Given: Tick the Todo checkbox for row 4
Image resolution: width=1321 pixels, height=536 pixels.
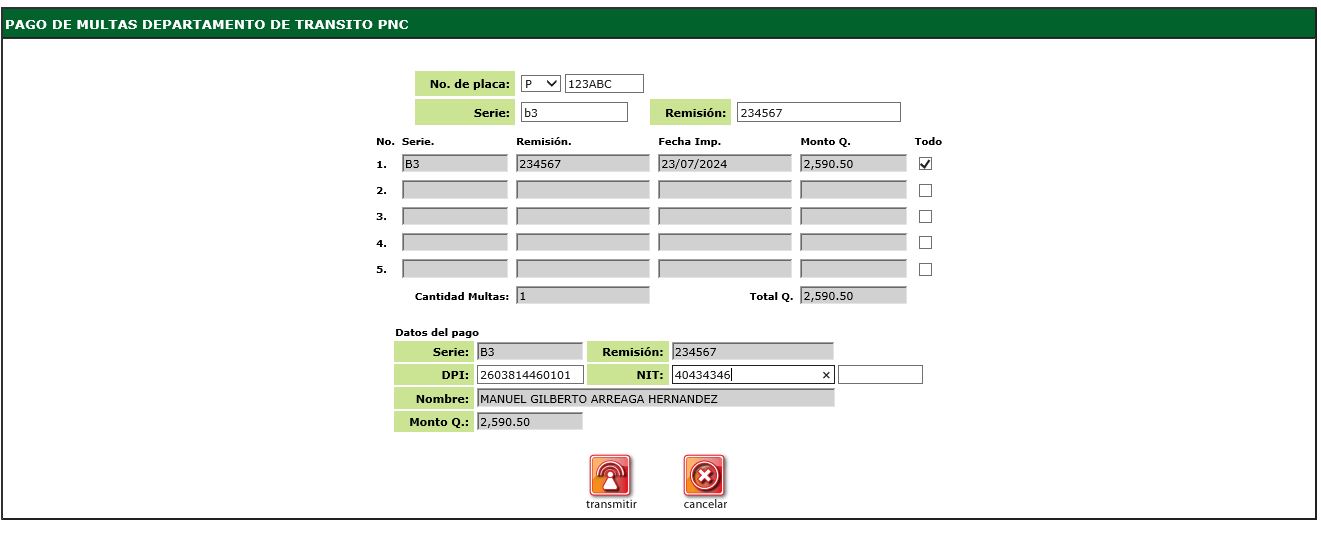Looking at the screenshot, I should (x=925, y=243).
